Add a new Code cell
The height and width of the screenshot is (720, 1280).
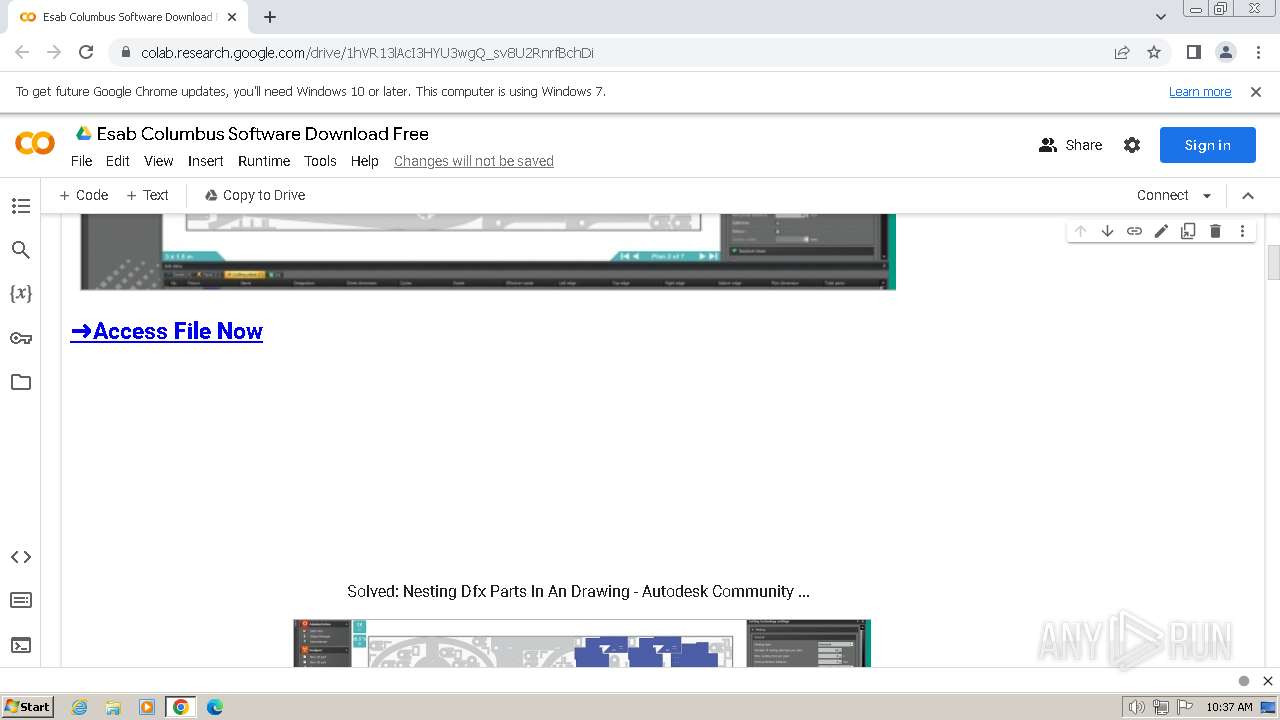pyautogui.click(x=84, y=195)
